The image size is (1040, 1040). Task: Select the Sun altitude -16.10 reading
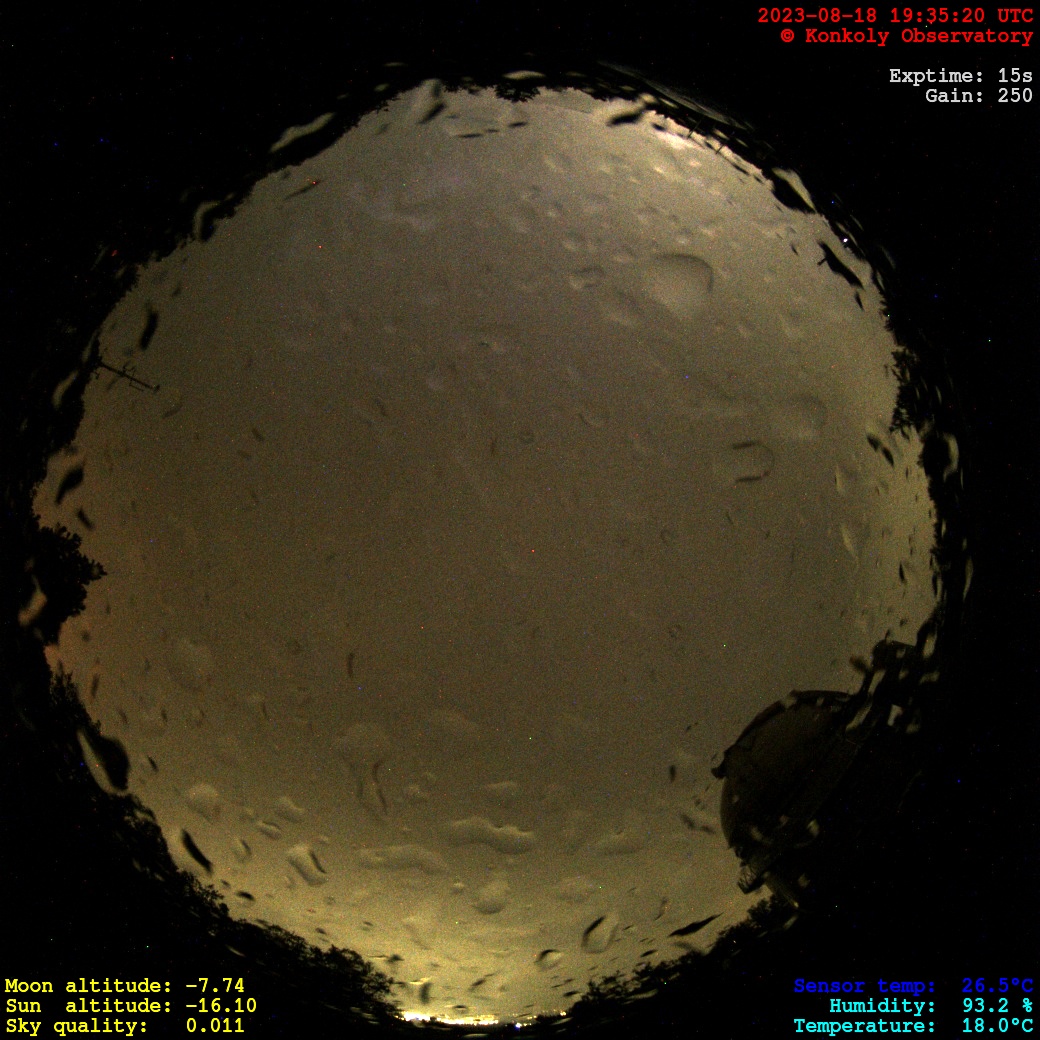[130, 1006]
